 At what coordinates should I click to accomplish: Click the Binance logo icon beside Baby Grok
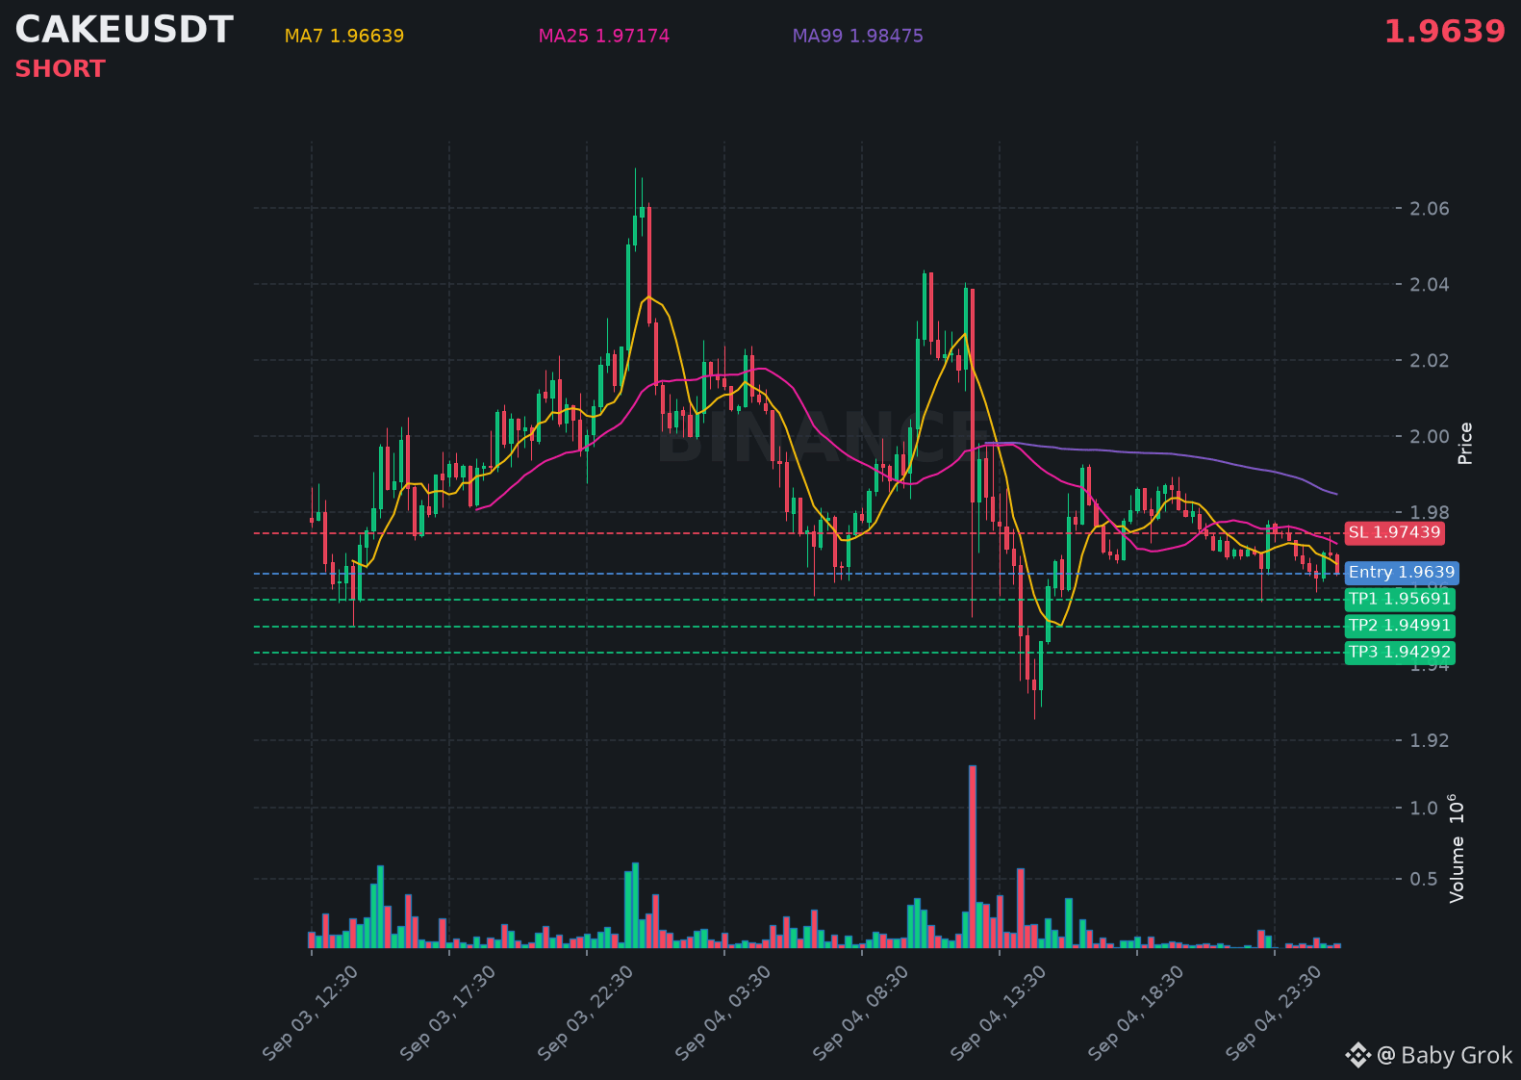[x=1358, y=1055]
